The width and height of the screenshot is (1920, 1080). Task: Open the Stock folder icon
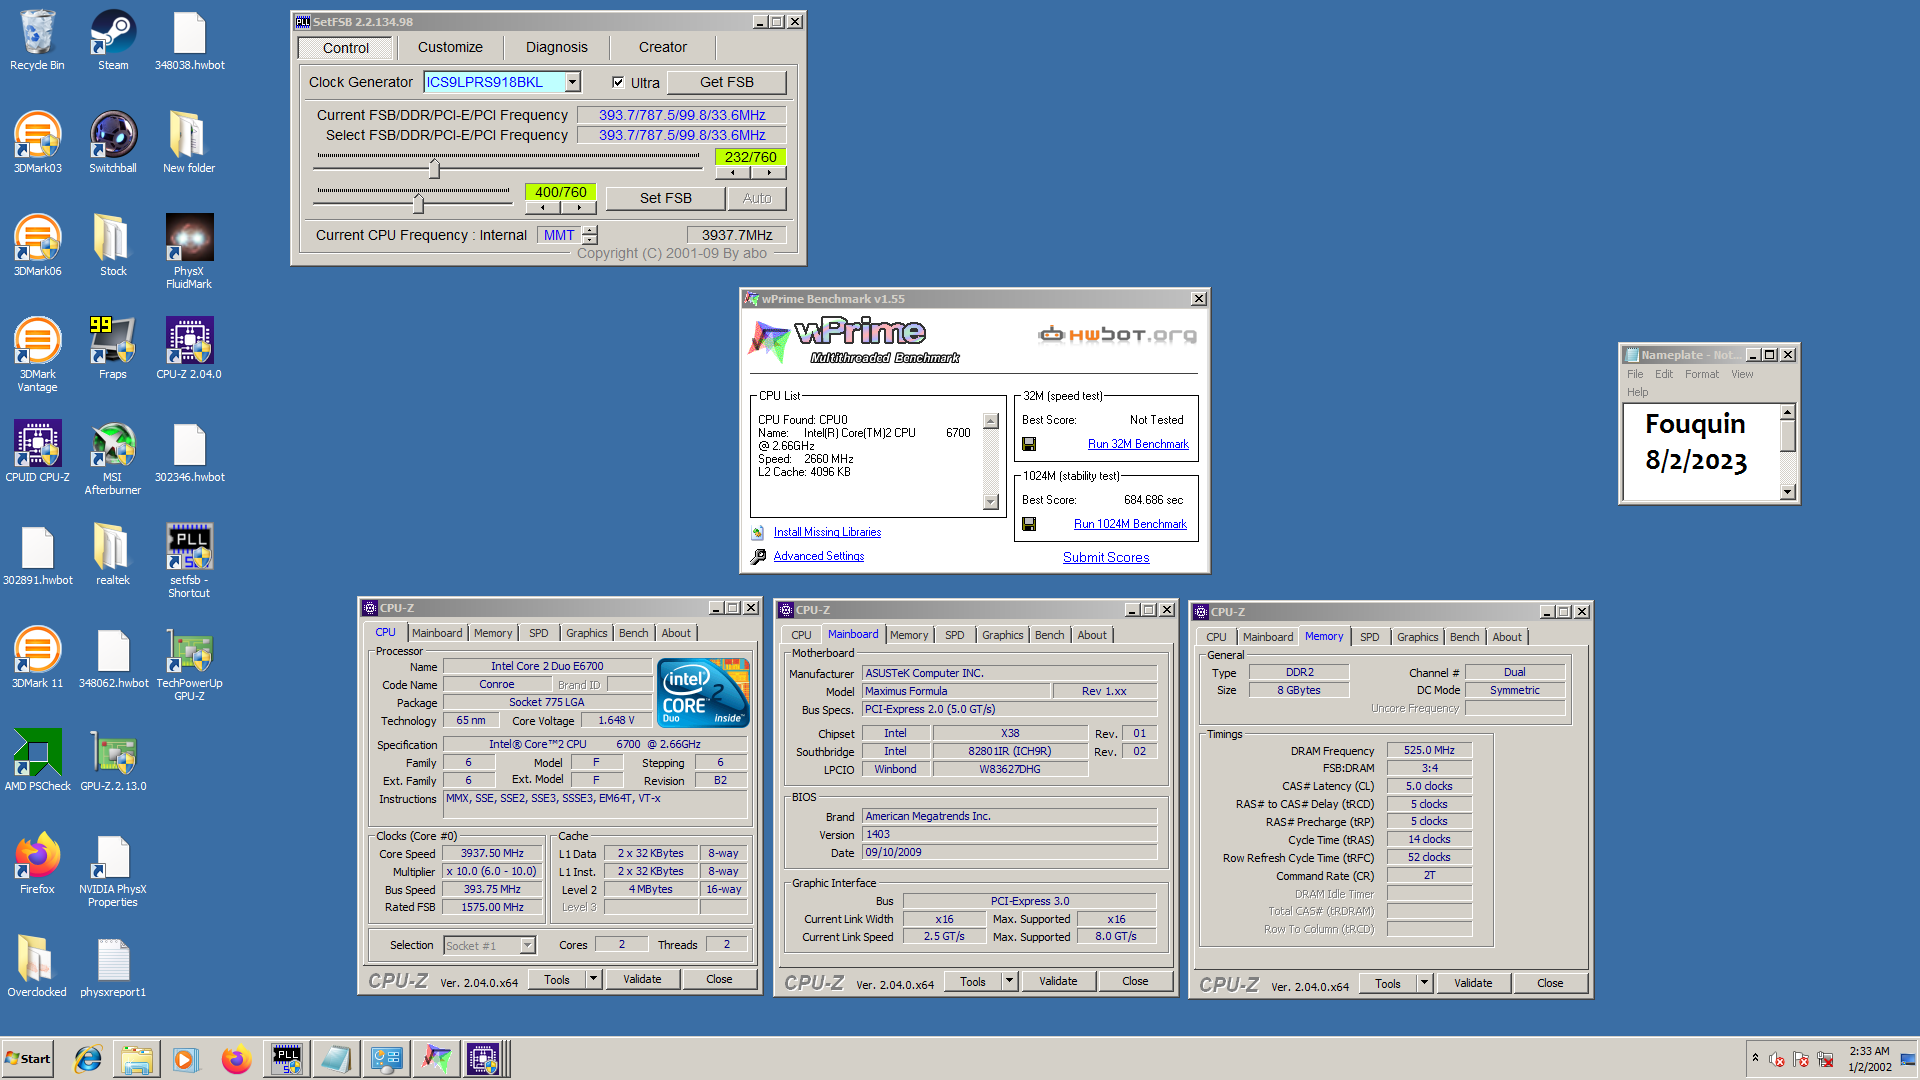tap(113, 246)
